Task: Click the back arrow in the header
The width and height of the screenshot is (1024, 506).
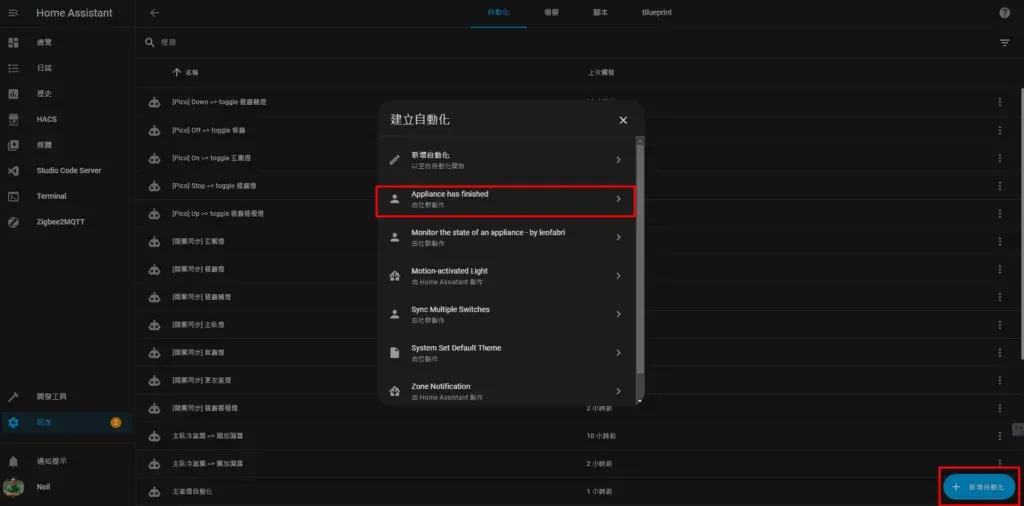Action: click(154, 13)
